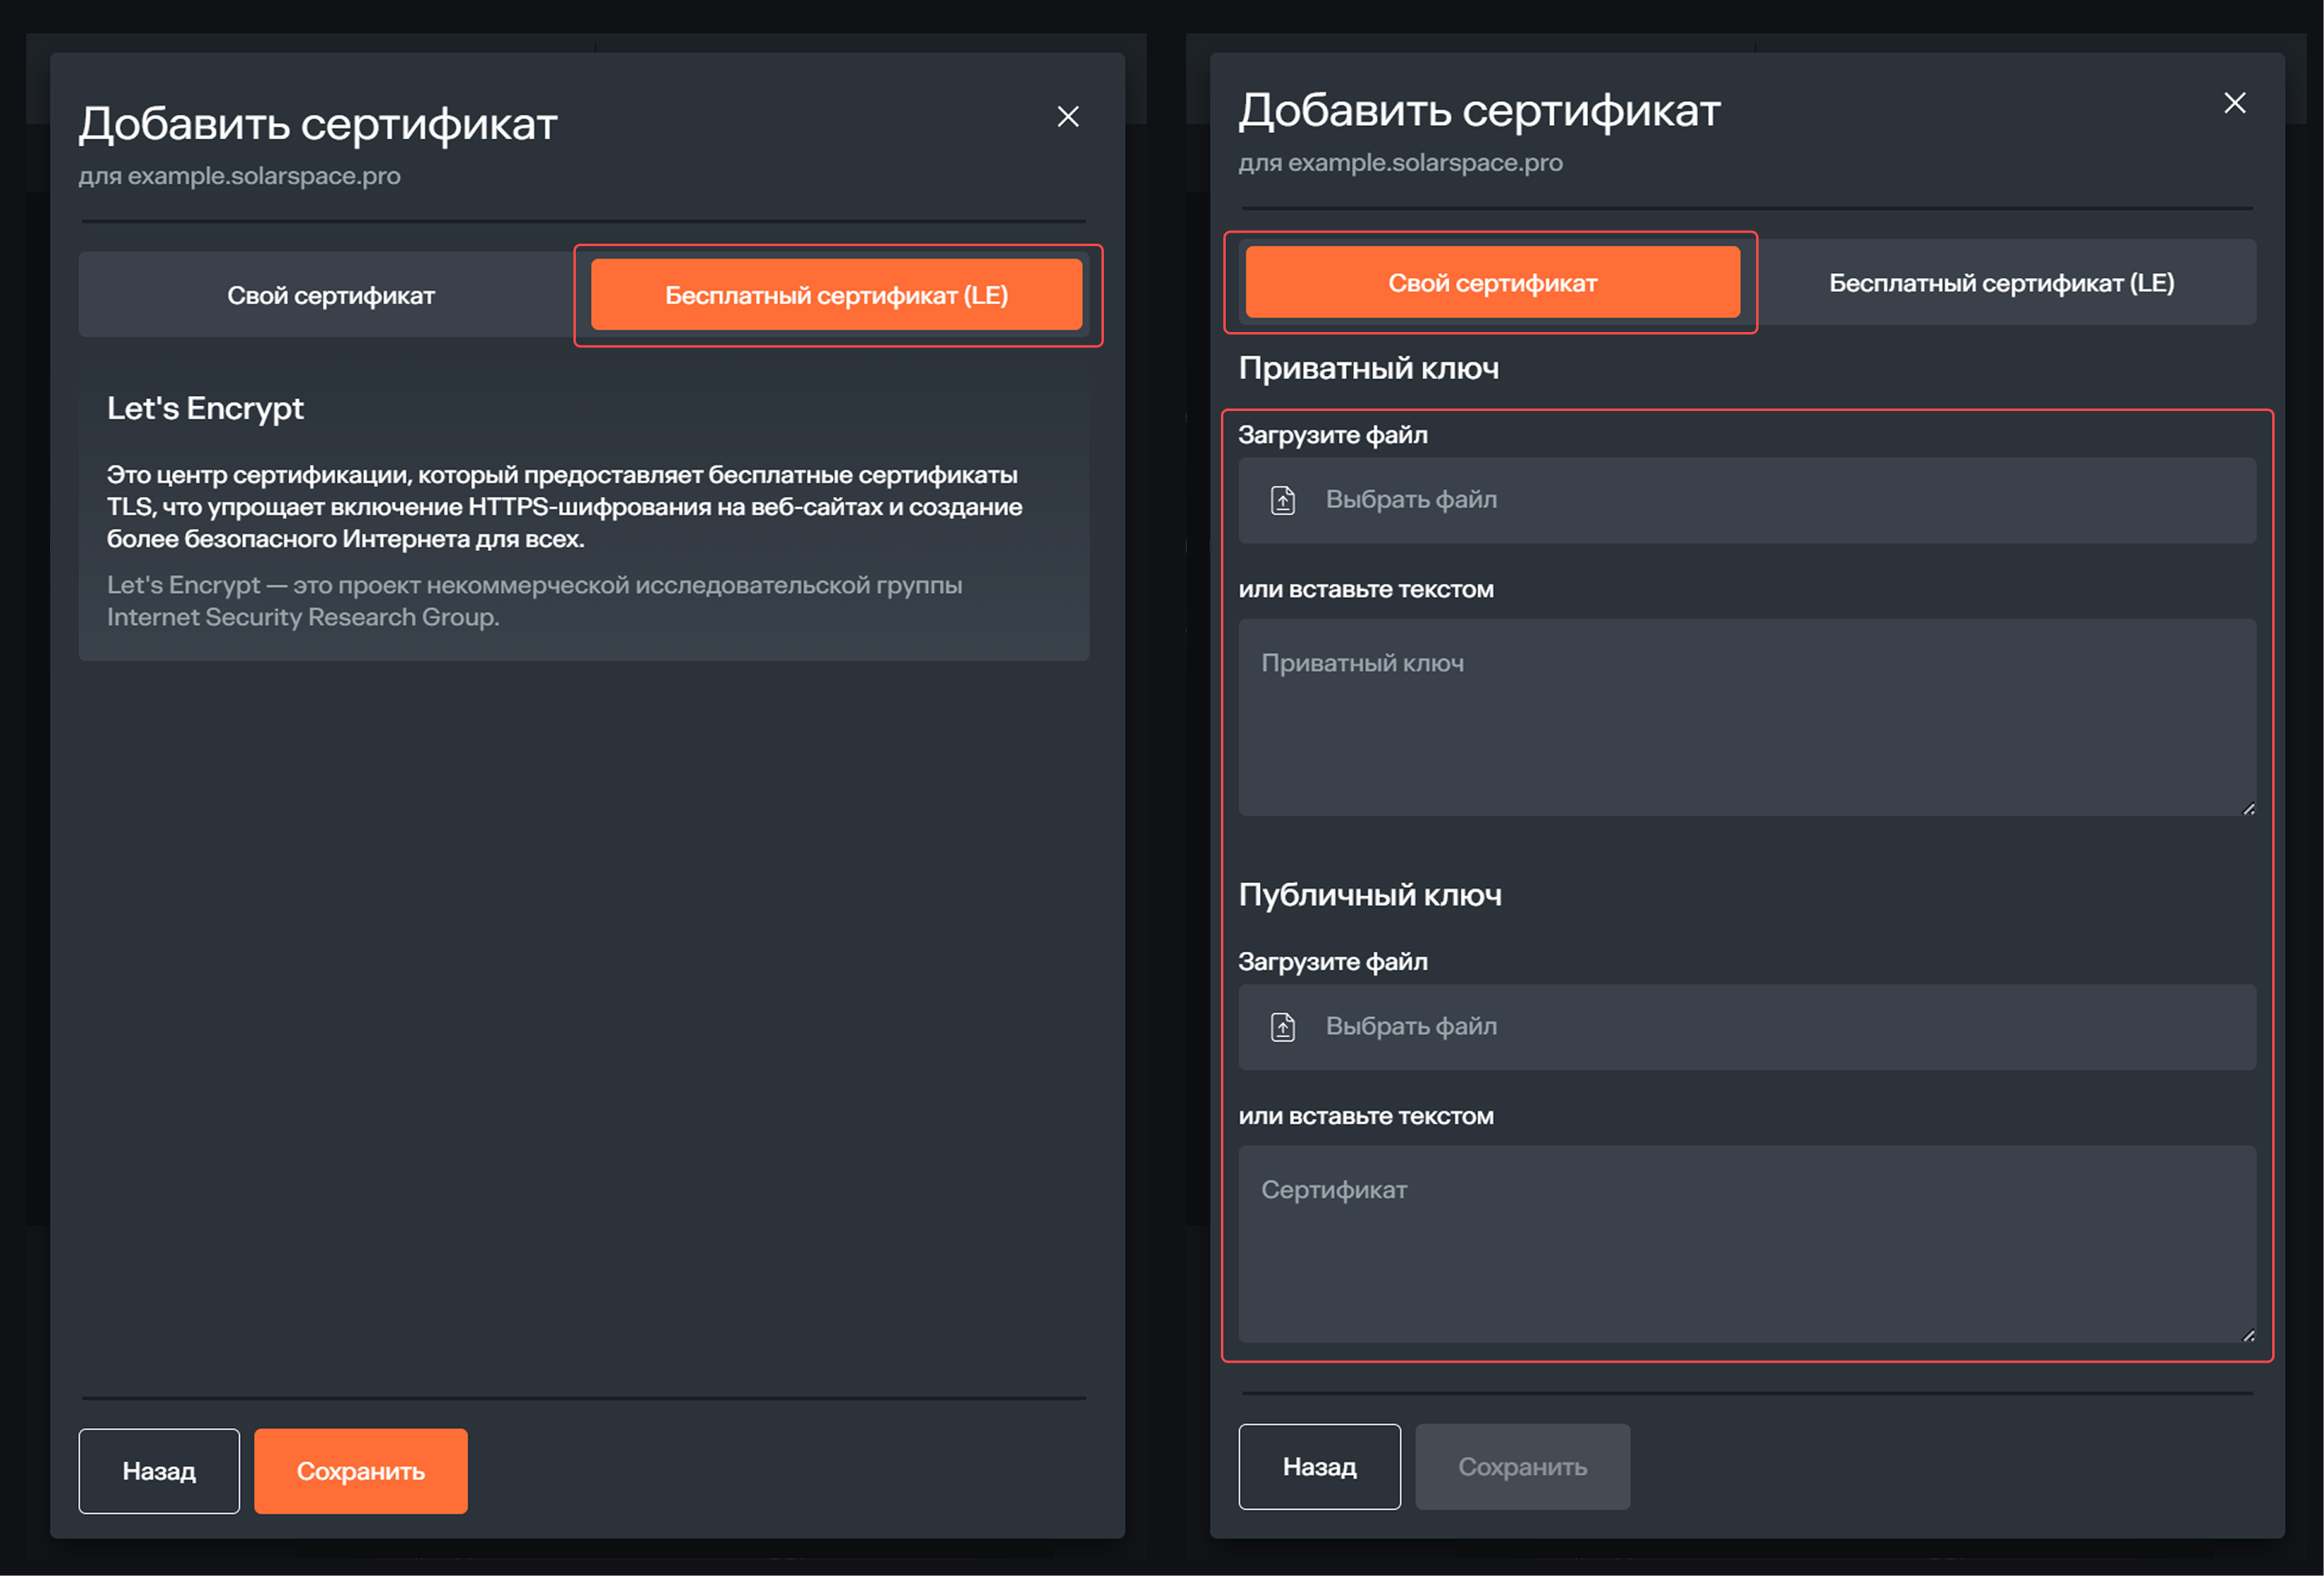Image resolution: width=2324 pixels, height=1576 pixels.
Task: Select the highlighted orange Свой сертификат tab
Action: pos(1492,283)
